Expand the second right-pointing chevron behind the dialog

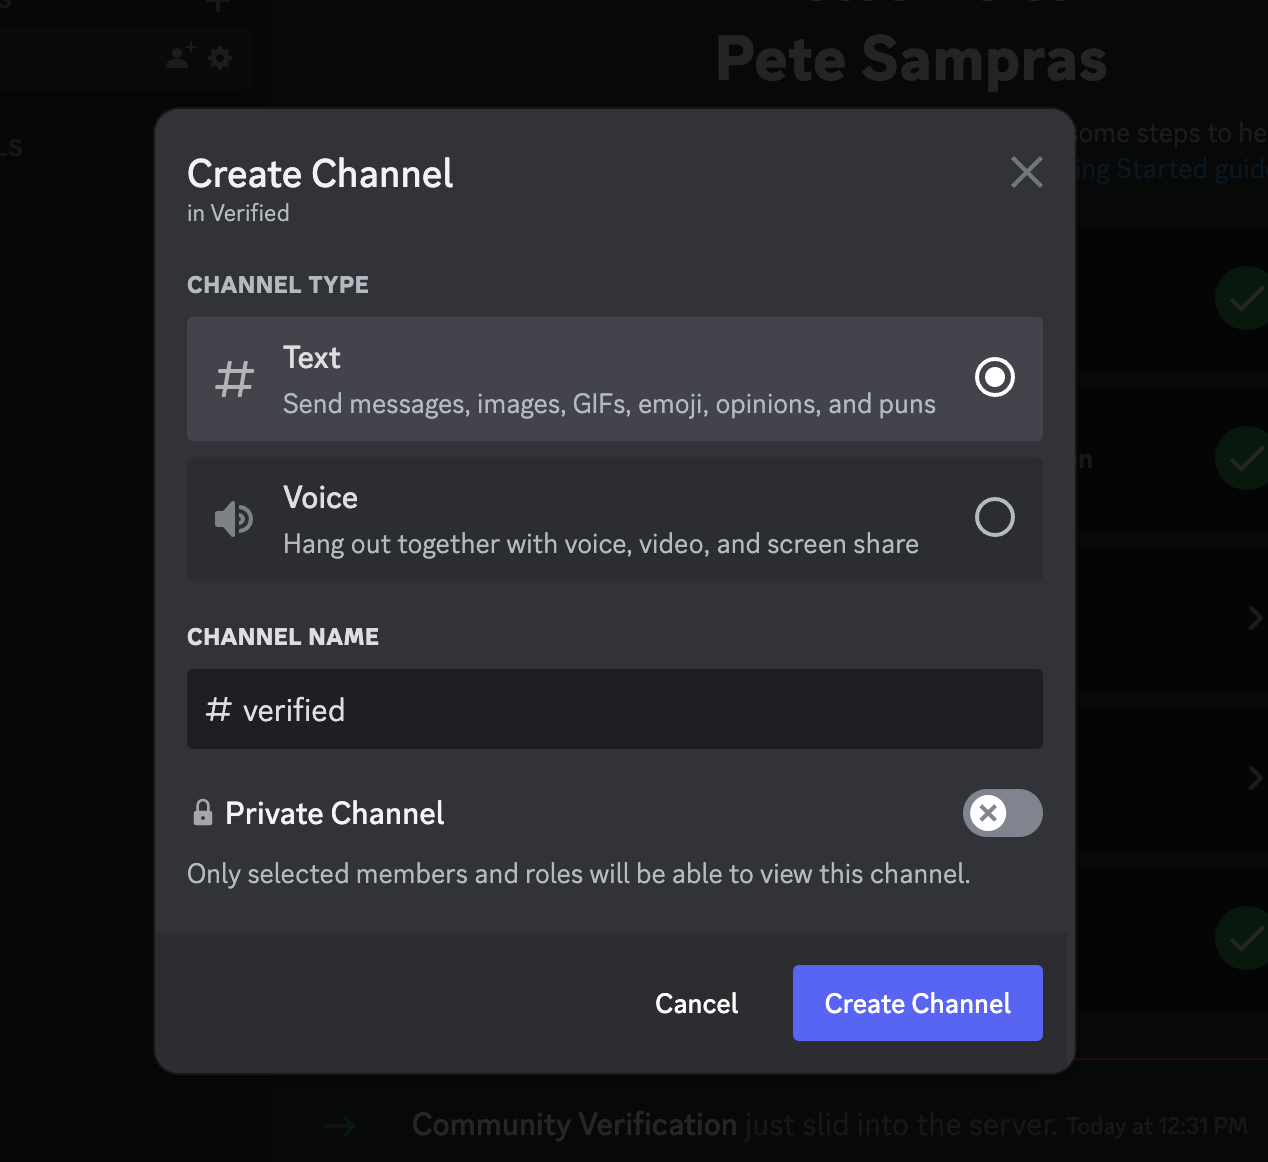(x=1255, y=778)
